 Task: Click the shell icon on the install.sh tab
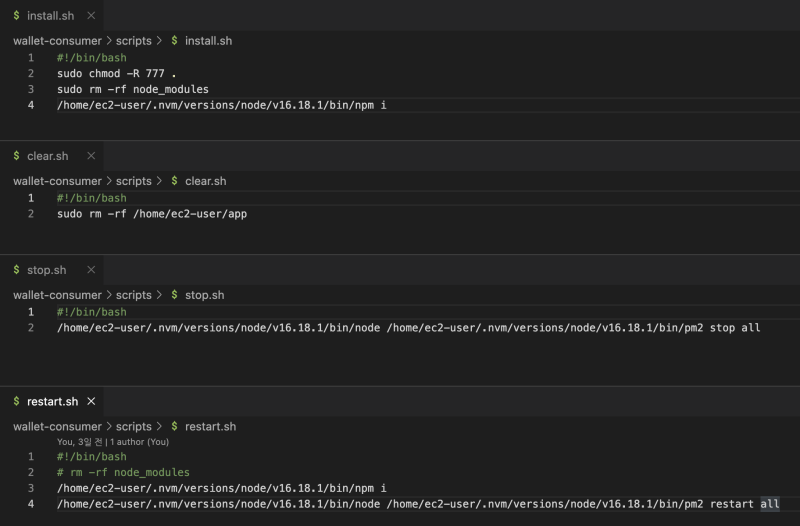coord(17,16)
